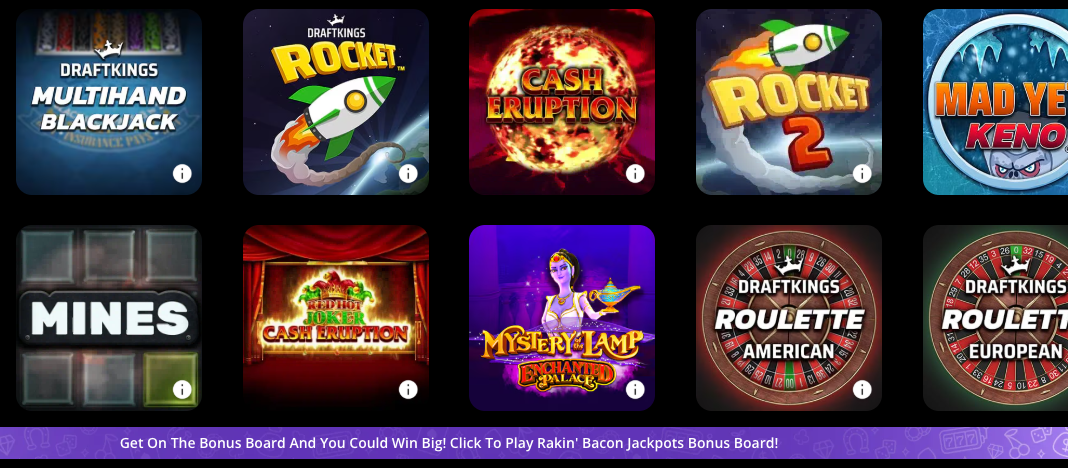
Task: Click info icon on DraftKings Rocket tile
Action: coord(408,174)
